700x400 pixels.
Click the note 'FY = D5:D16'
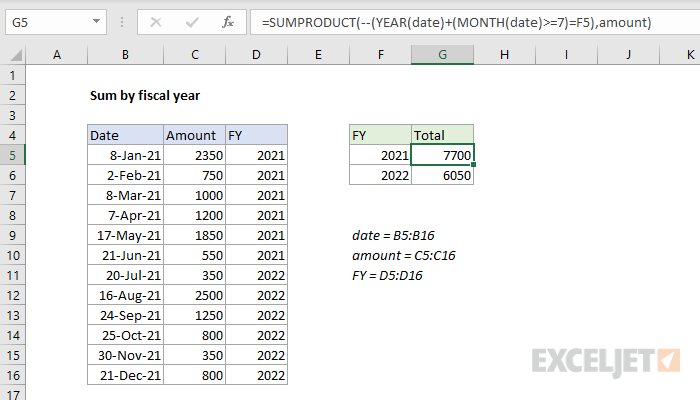pyautogui.click(x=387, y=275)
